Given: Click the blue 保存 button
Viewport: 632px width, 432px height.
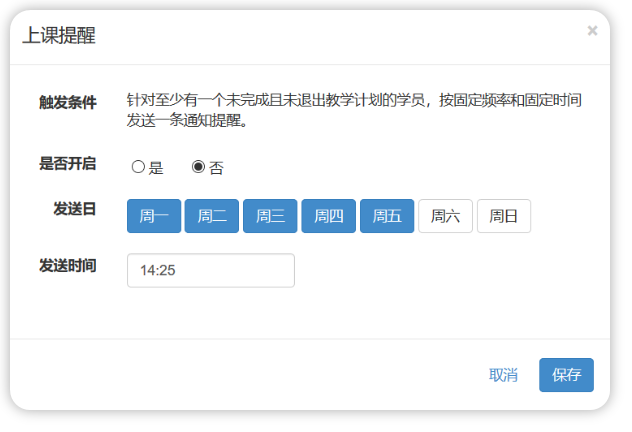Looking at the screenshot, I should pyautogui.click(x=566, y=375).
